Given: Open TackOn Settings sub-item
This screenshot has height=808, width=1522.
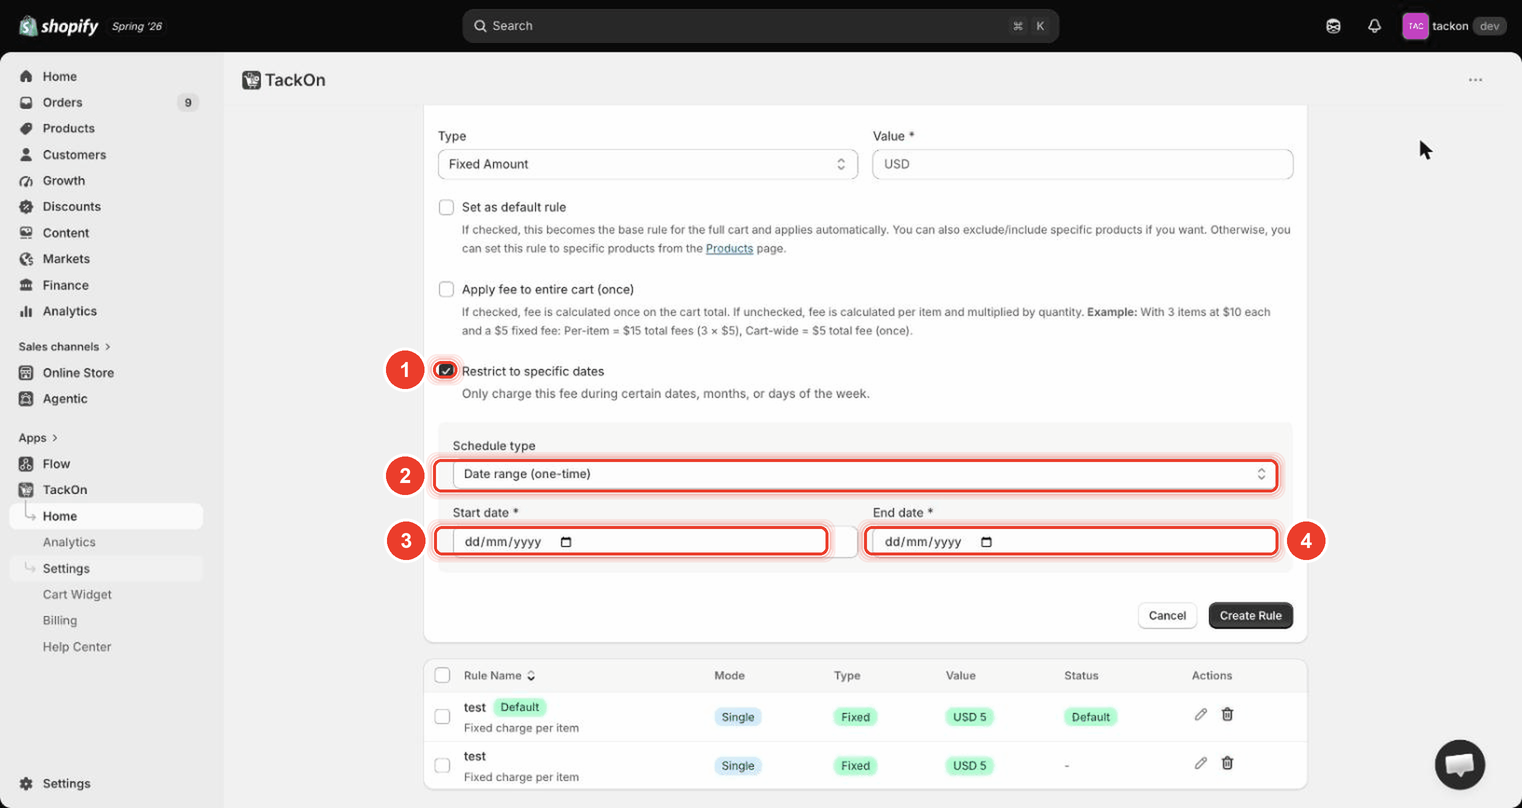Looking at the screenshot, I should 66,568.
